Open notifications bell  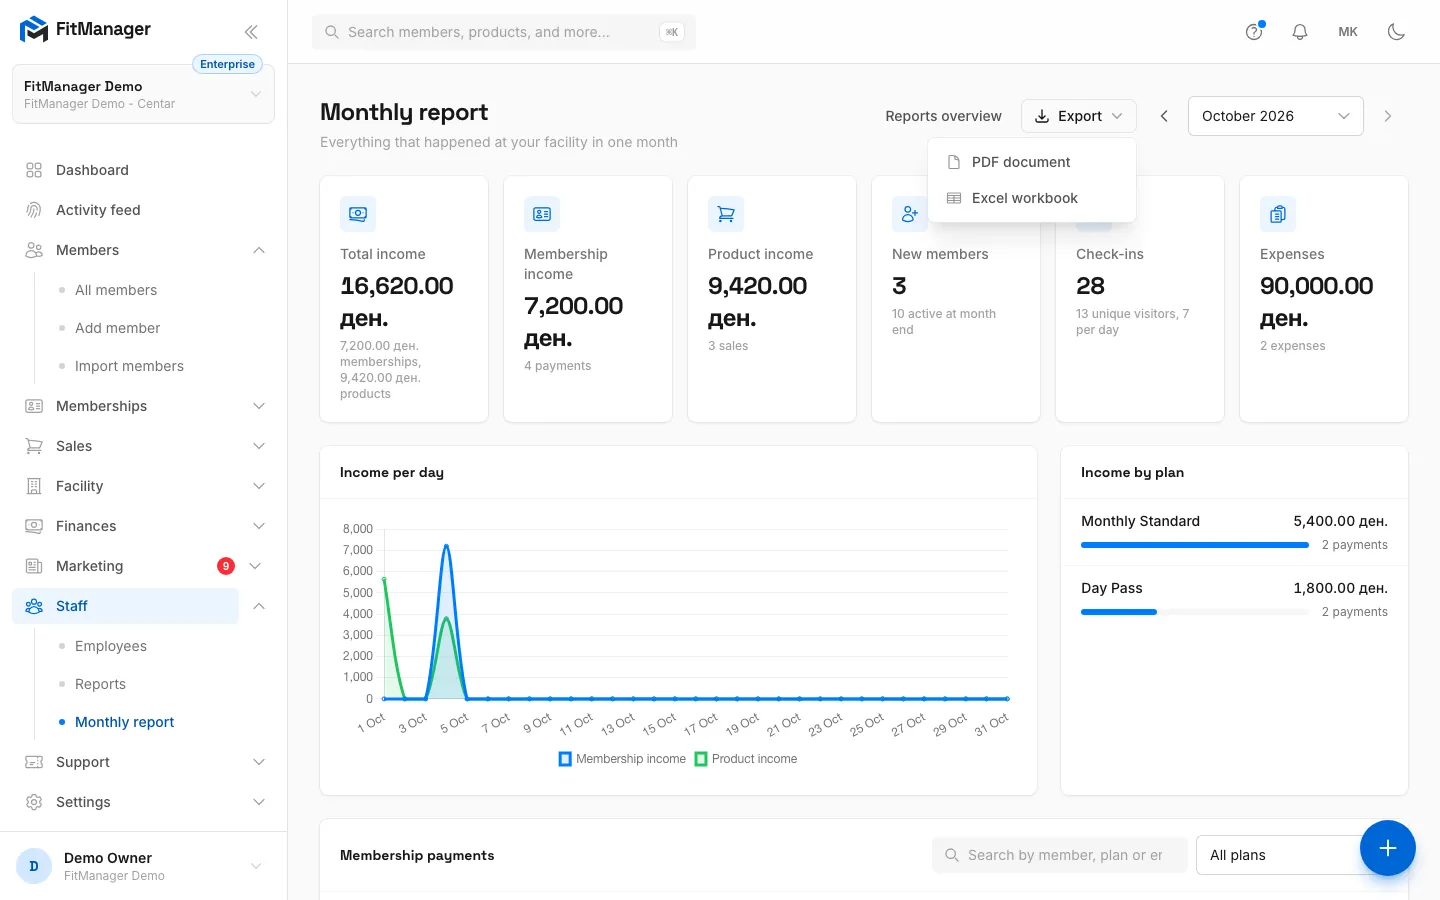coord(1300,32)
